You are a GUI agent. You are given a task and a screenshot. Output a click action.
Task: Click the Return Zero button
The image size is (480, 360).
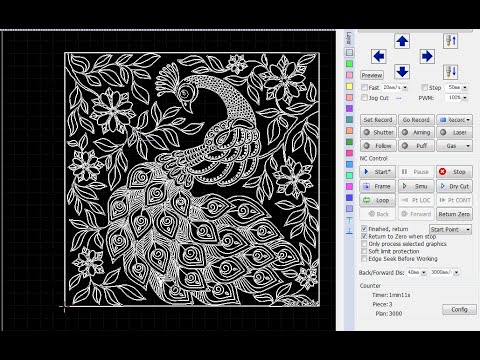click(455, 214)
